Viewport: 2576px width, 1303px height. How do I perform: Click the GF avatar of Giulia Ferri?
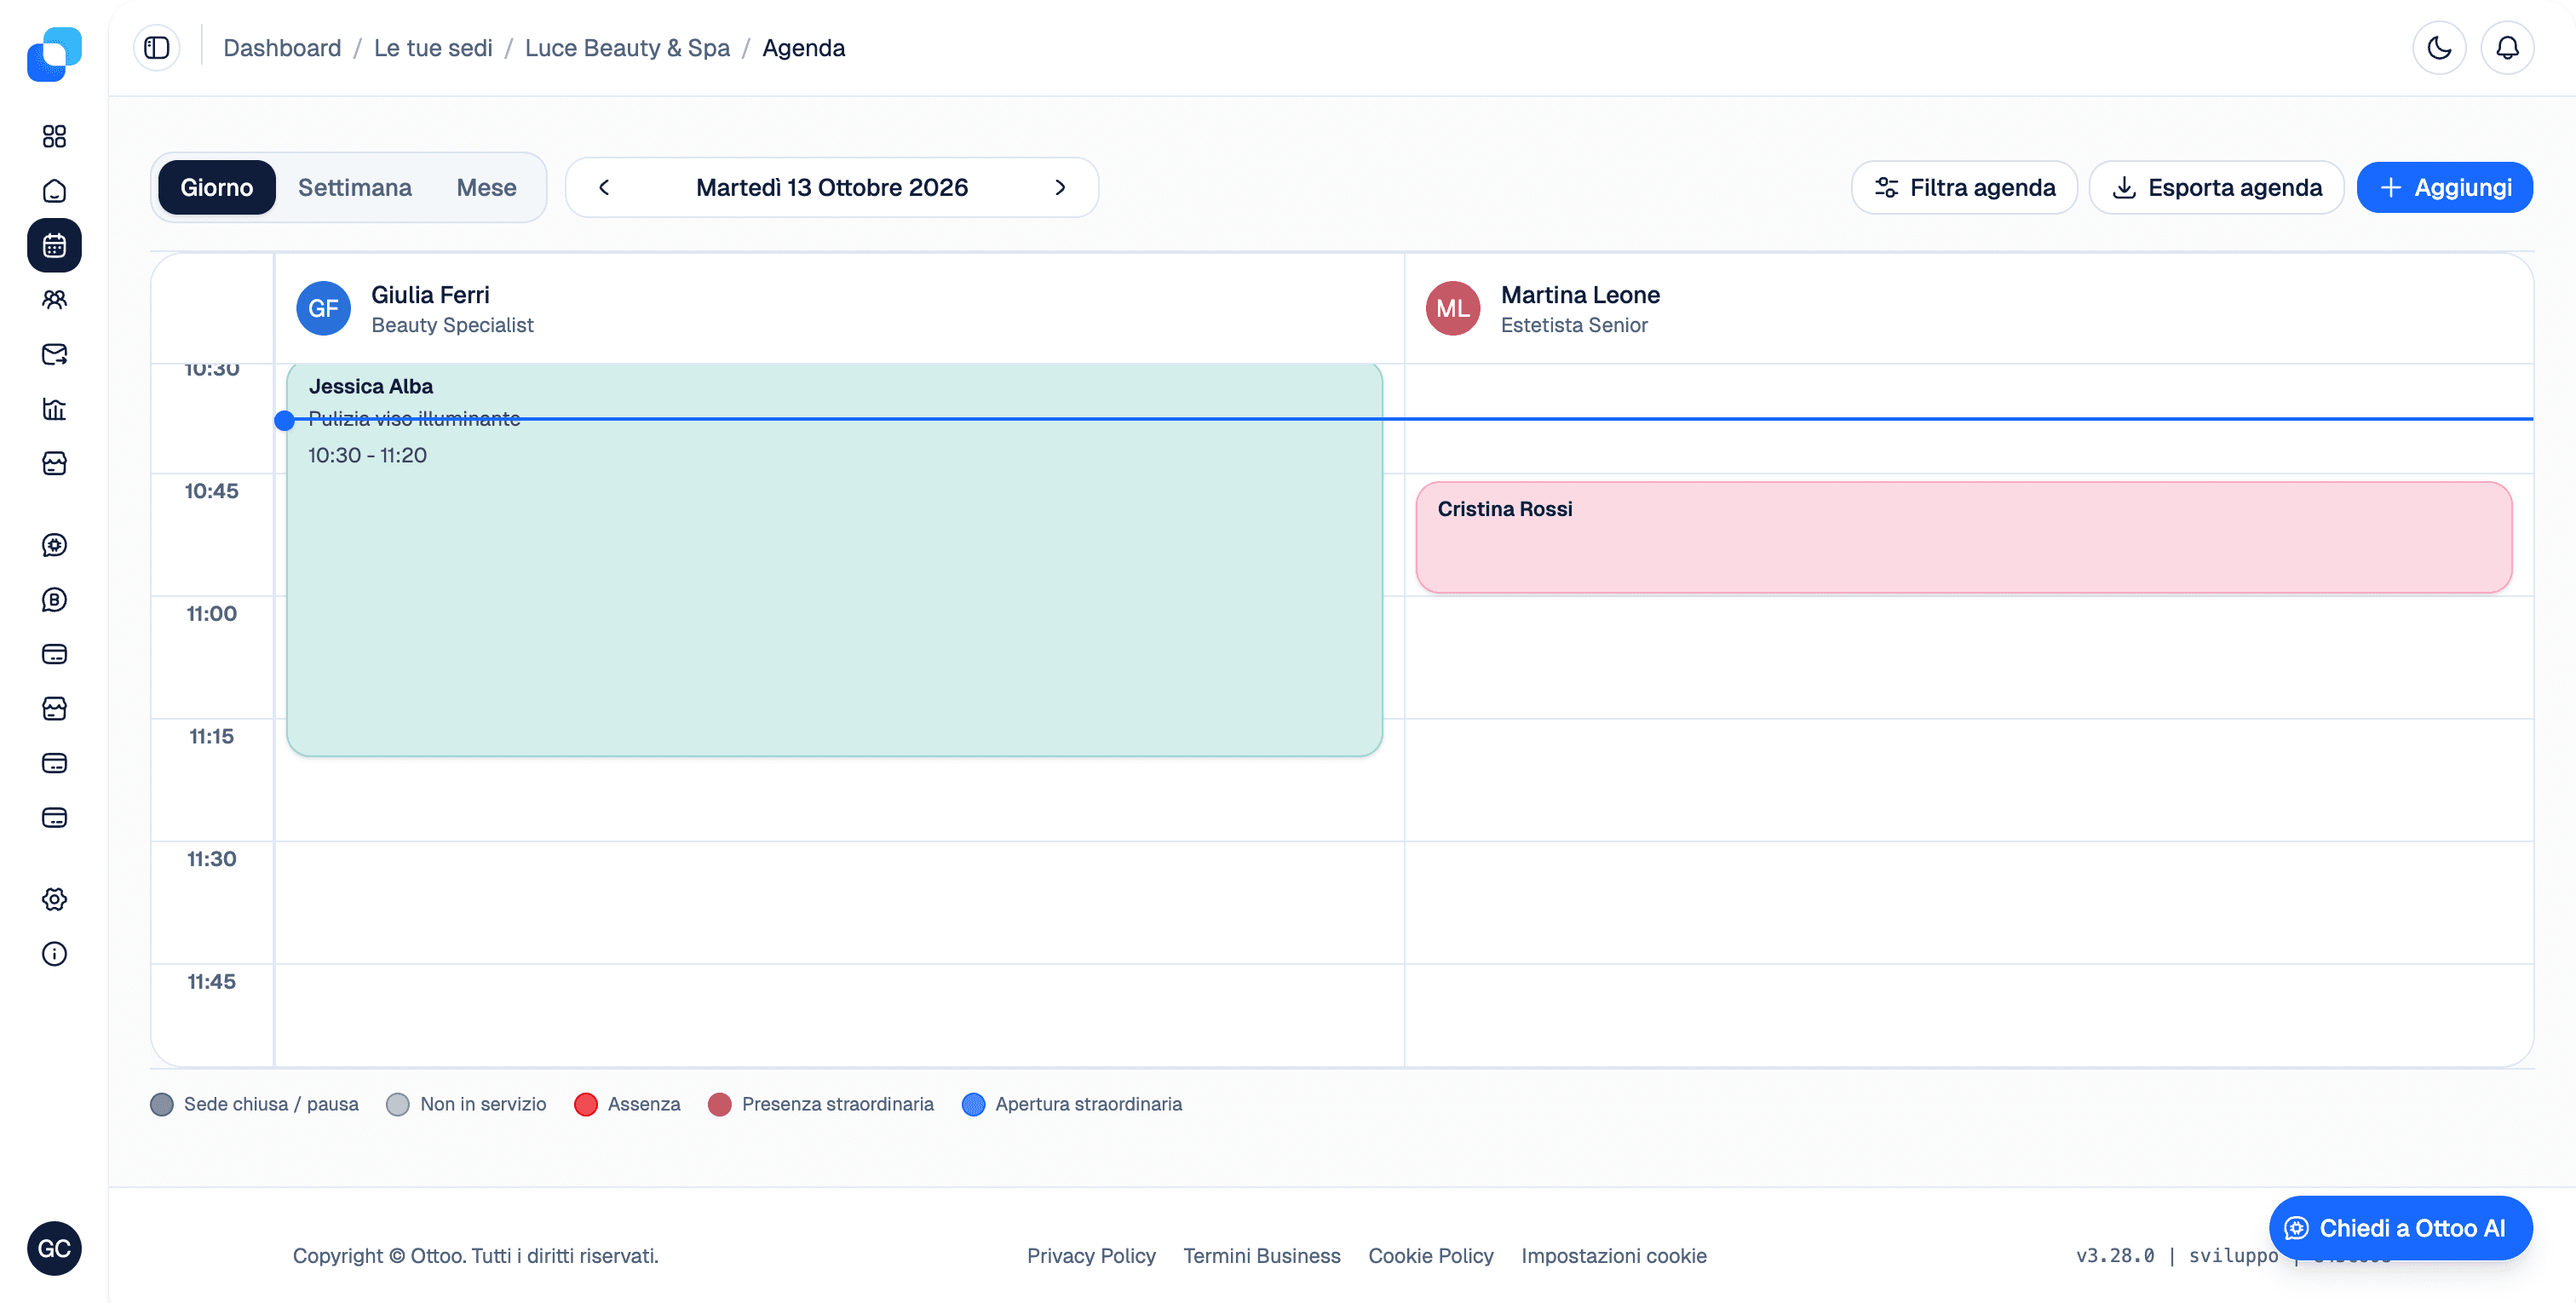(x=323, y=308)
